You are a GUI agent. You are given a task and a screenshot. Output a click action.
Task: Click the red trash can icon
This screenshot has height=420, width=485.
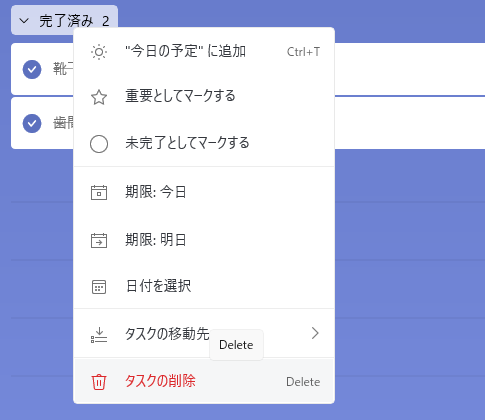pos(99,382)
